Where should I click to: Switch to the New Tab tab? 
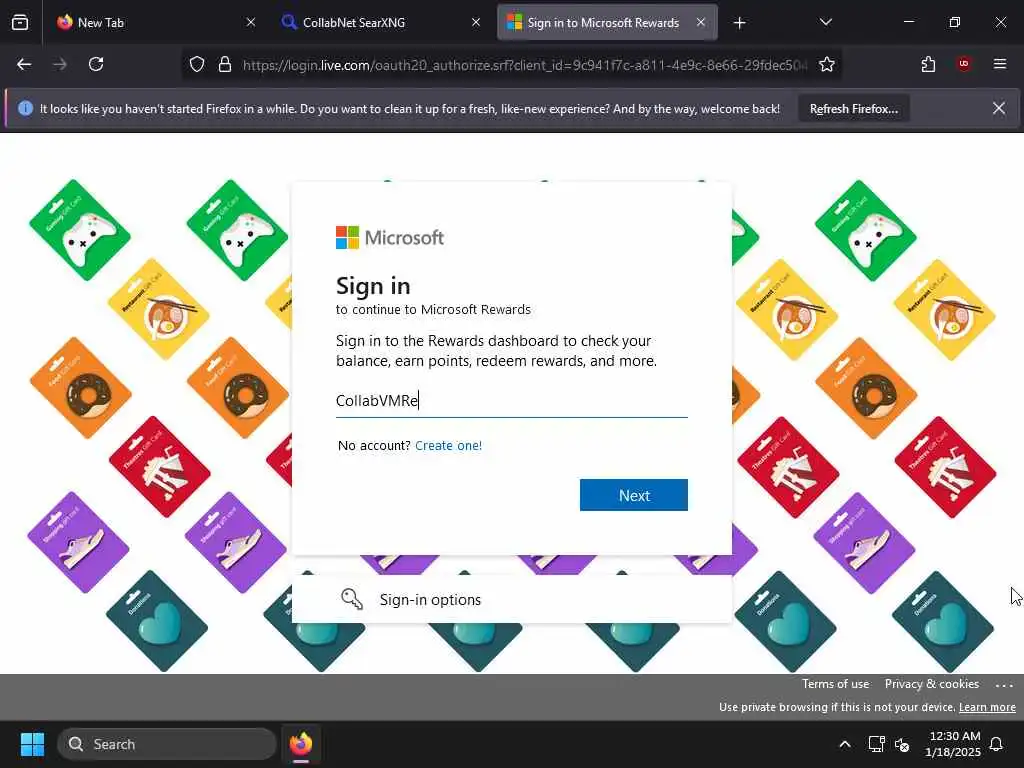157,23
